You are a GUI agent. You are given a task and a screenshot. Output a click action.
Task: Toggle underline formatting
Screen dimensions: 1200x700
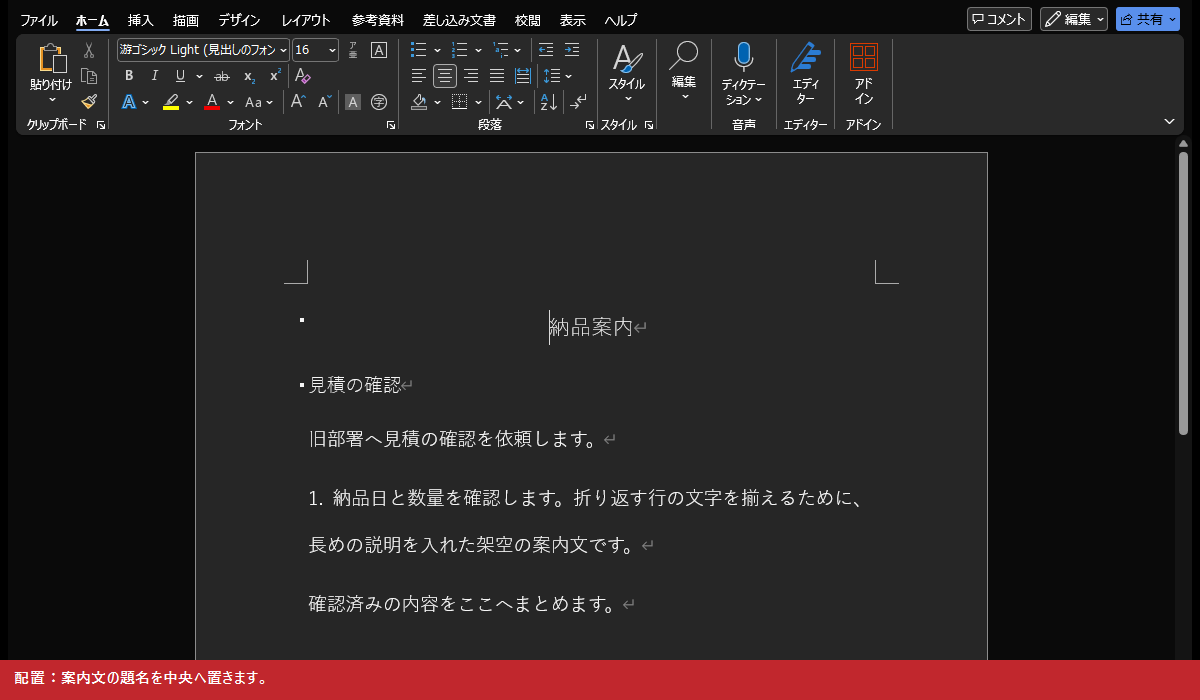click(x=180, y=76)
